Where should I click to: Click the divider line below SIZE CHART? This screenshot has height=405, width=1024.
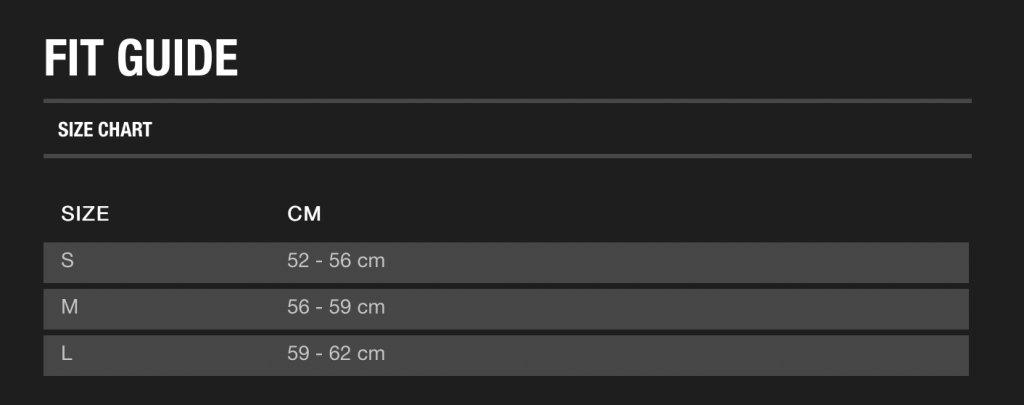coord(507,156)
